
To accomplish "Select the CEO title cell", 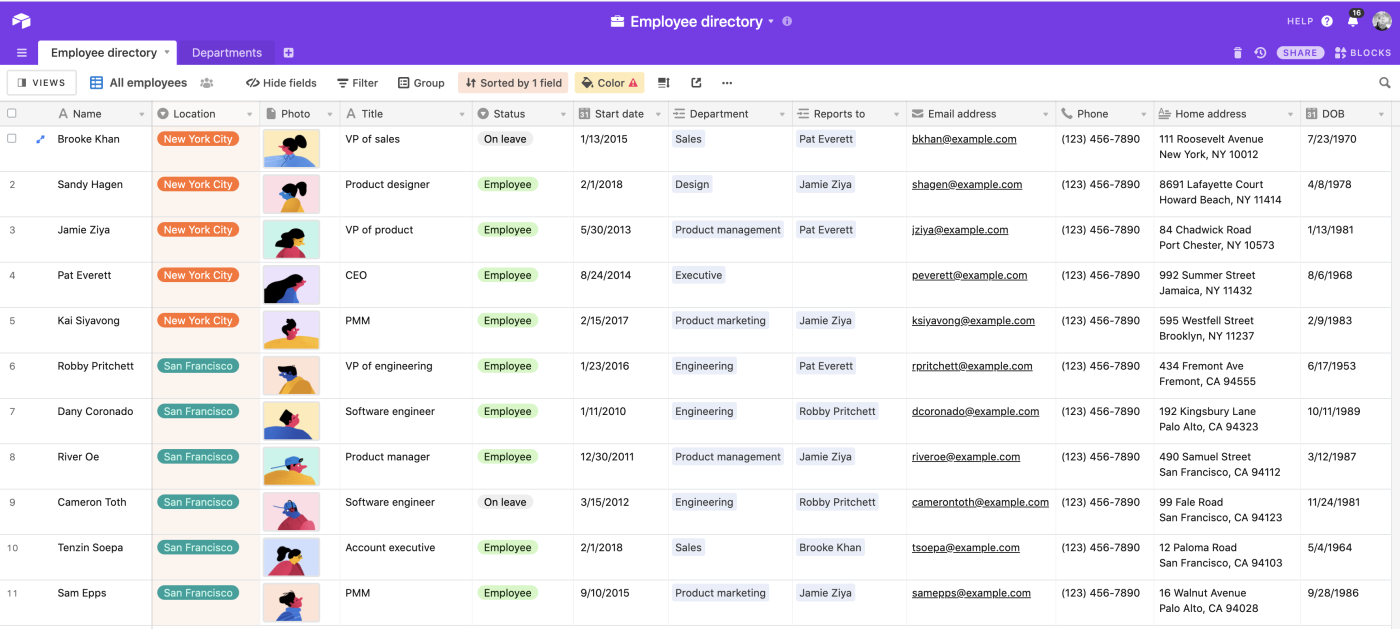I will click(406, 285).
